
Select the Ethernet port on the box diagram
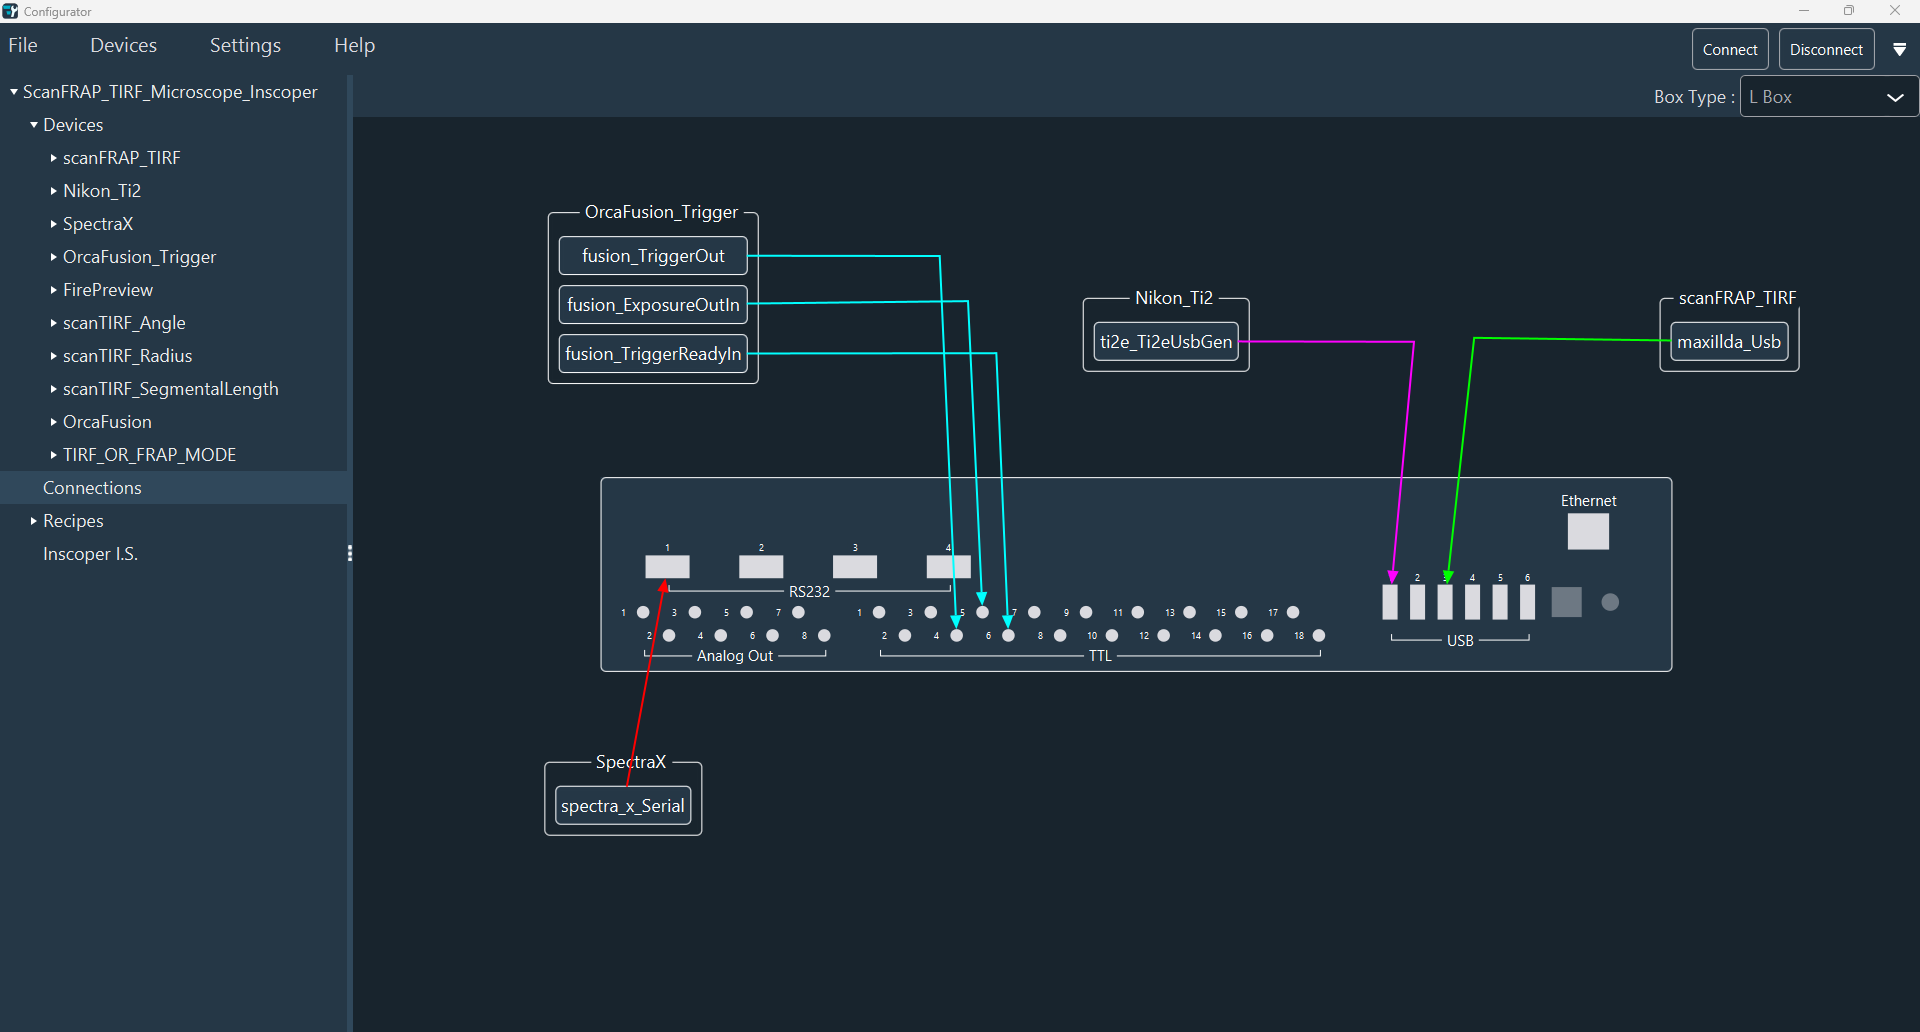[x=1587, y=531]
